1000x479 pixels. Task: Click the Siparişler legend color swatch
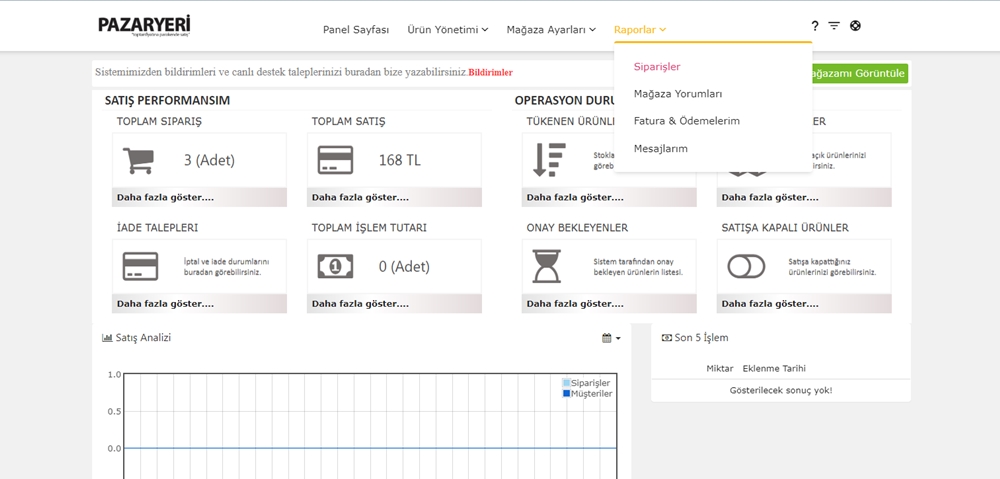pyautogui.click(x=566, y=383)
